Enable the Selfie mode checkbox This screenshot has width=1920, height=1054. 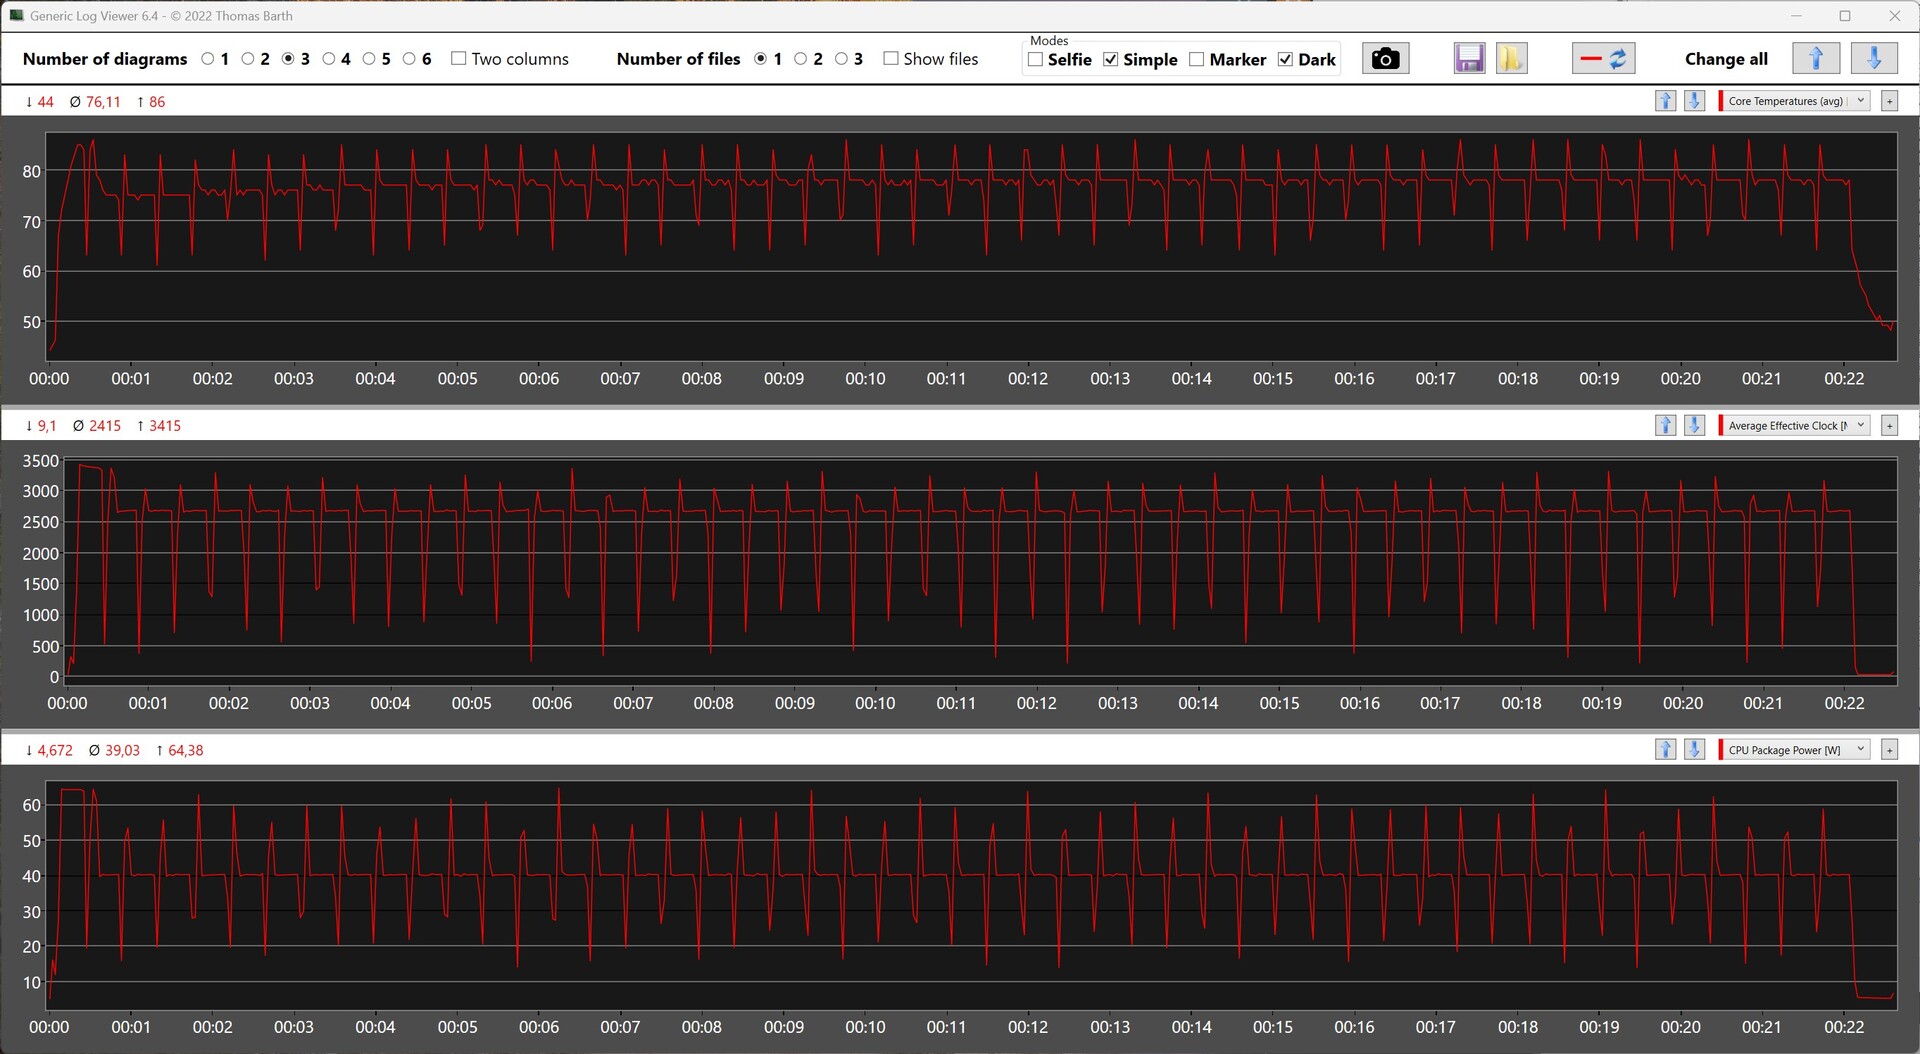1036,60
